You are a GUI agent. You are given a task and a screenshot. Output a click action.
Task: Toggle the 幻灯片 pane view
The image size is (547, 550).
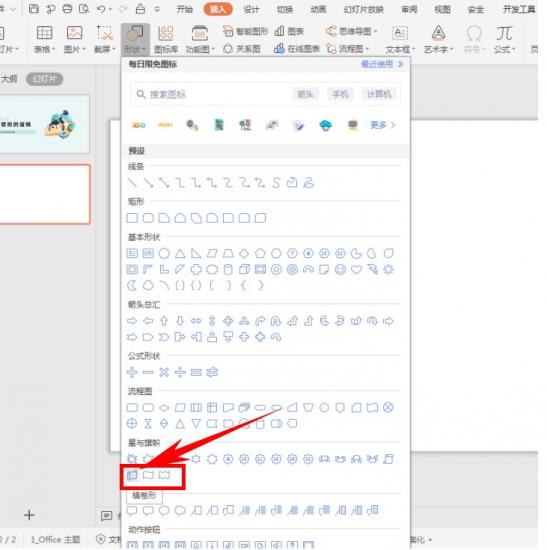click(x=44, y=79)
